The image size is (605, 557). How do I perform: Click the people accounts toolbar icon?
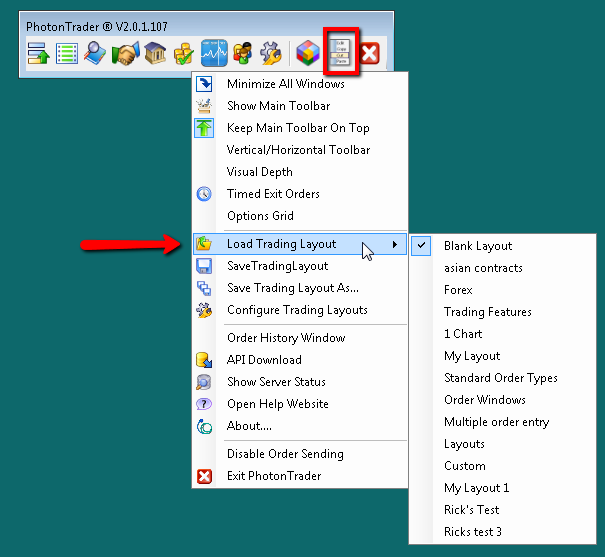[x=243, y=53]
